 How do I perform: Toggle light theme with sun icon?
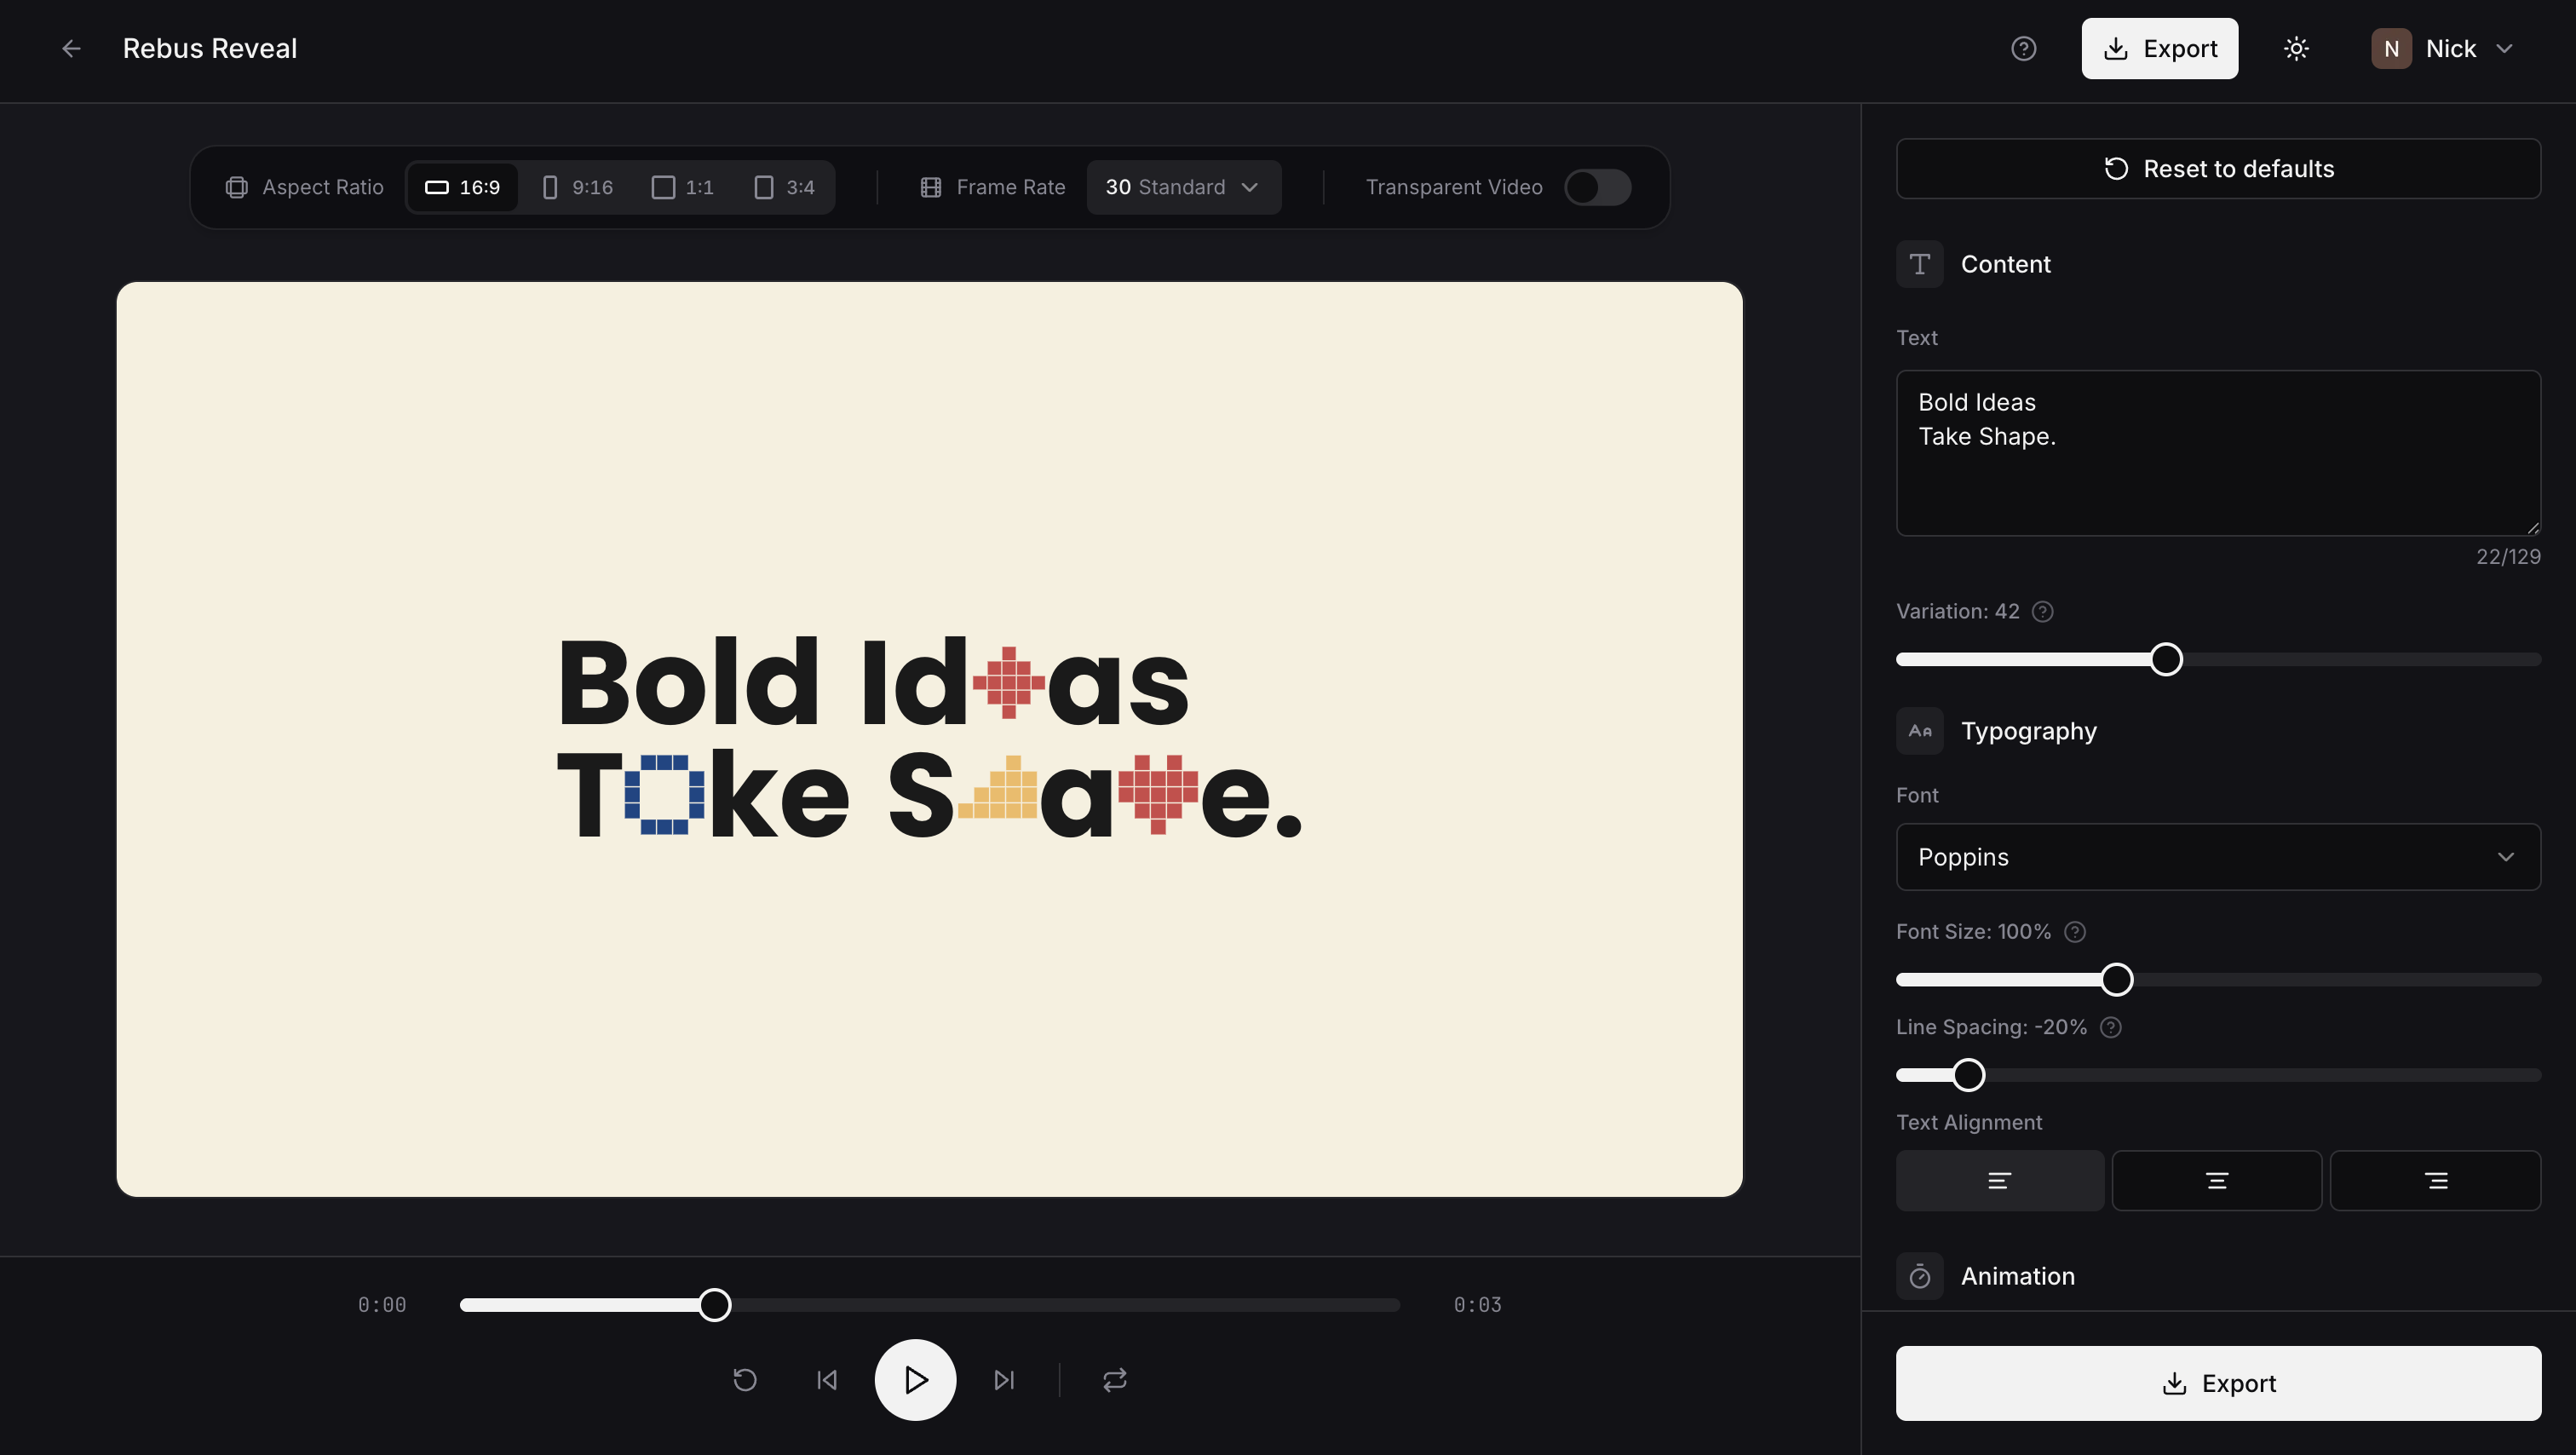2296,48
